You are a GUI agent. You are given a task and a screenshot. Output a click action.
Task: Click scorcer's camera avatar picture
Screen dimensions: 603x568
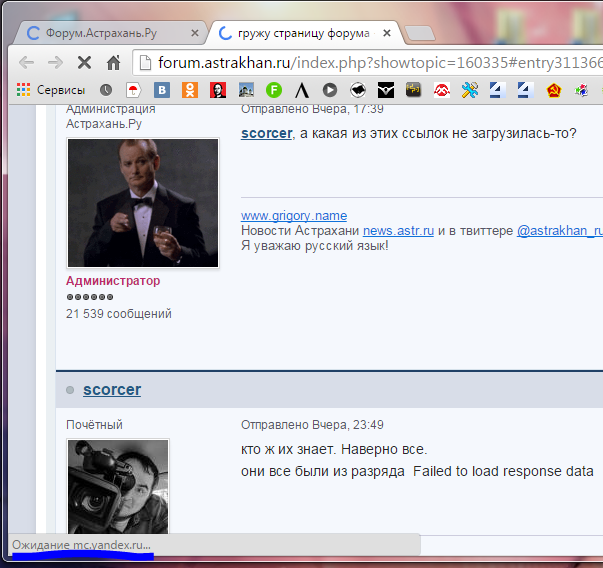pos(118,486)
